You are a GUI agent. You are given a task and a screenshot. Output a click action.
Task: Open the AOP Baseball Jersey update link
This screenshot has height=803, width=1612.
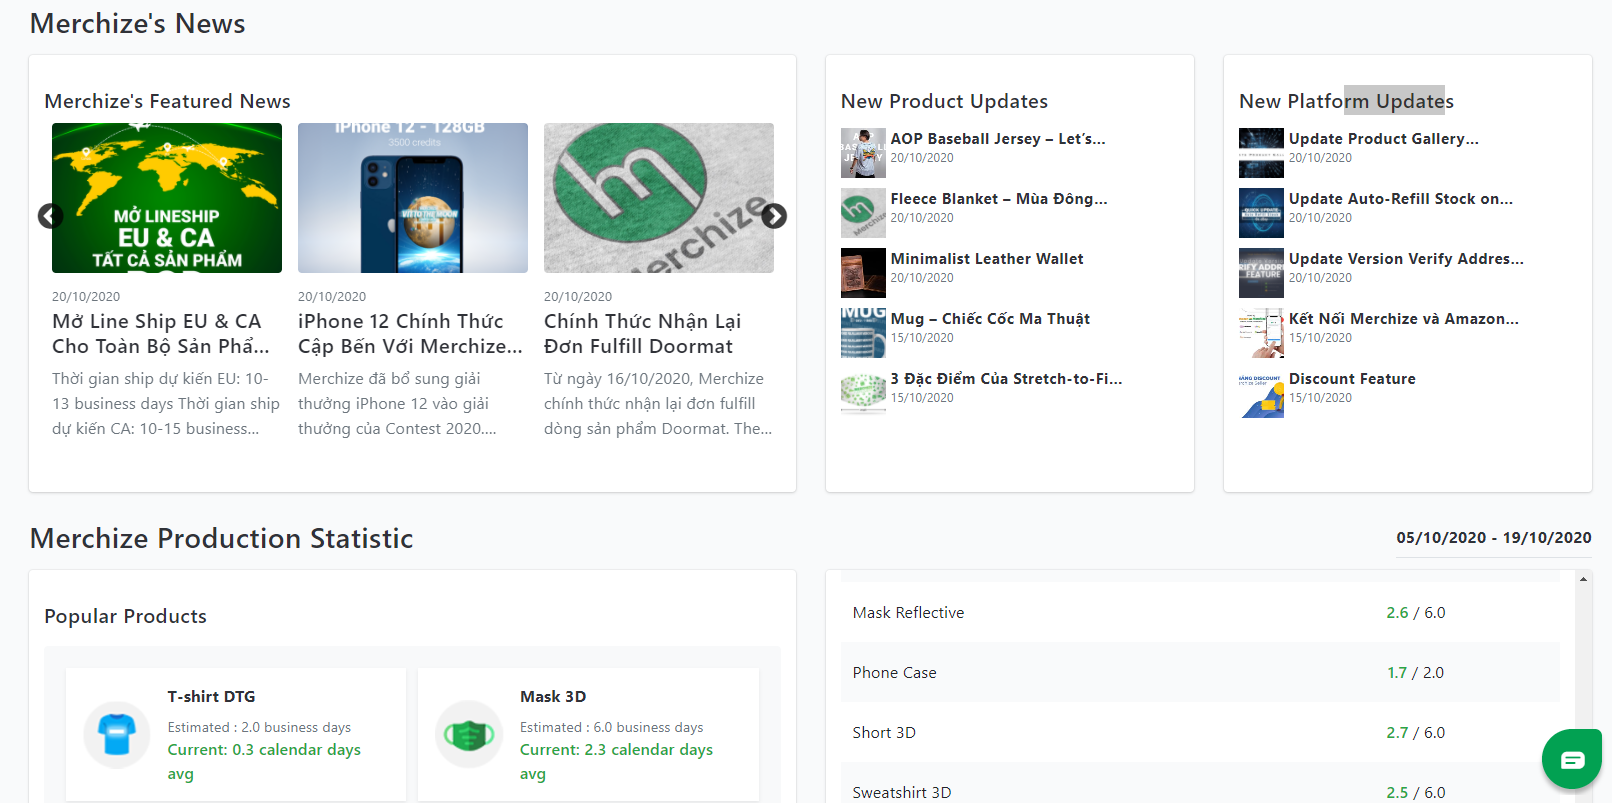[998, 139]
